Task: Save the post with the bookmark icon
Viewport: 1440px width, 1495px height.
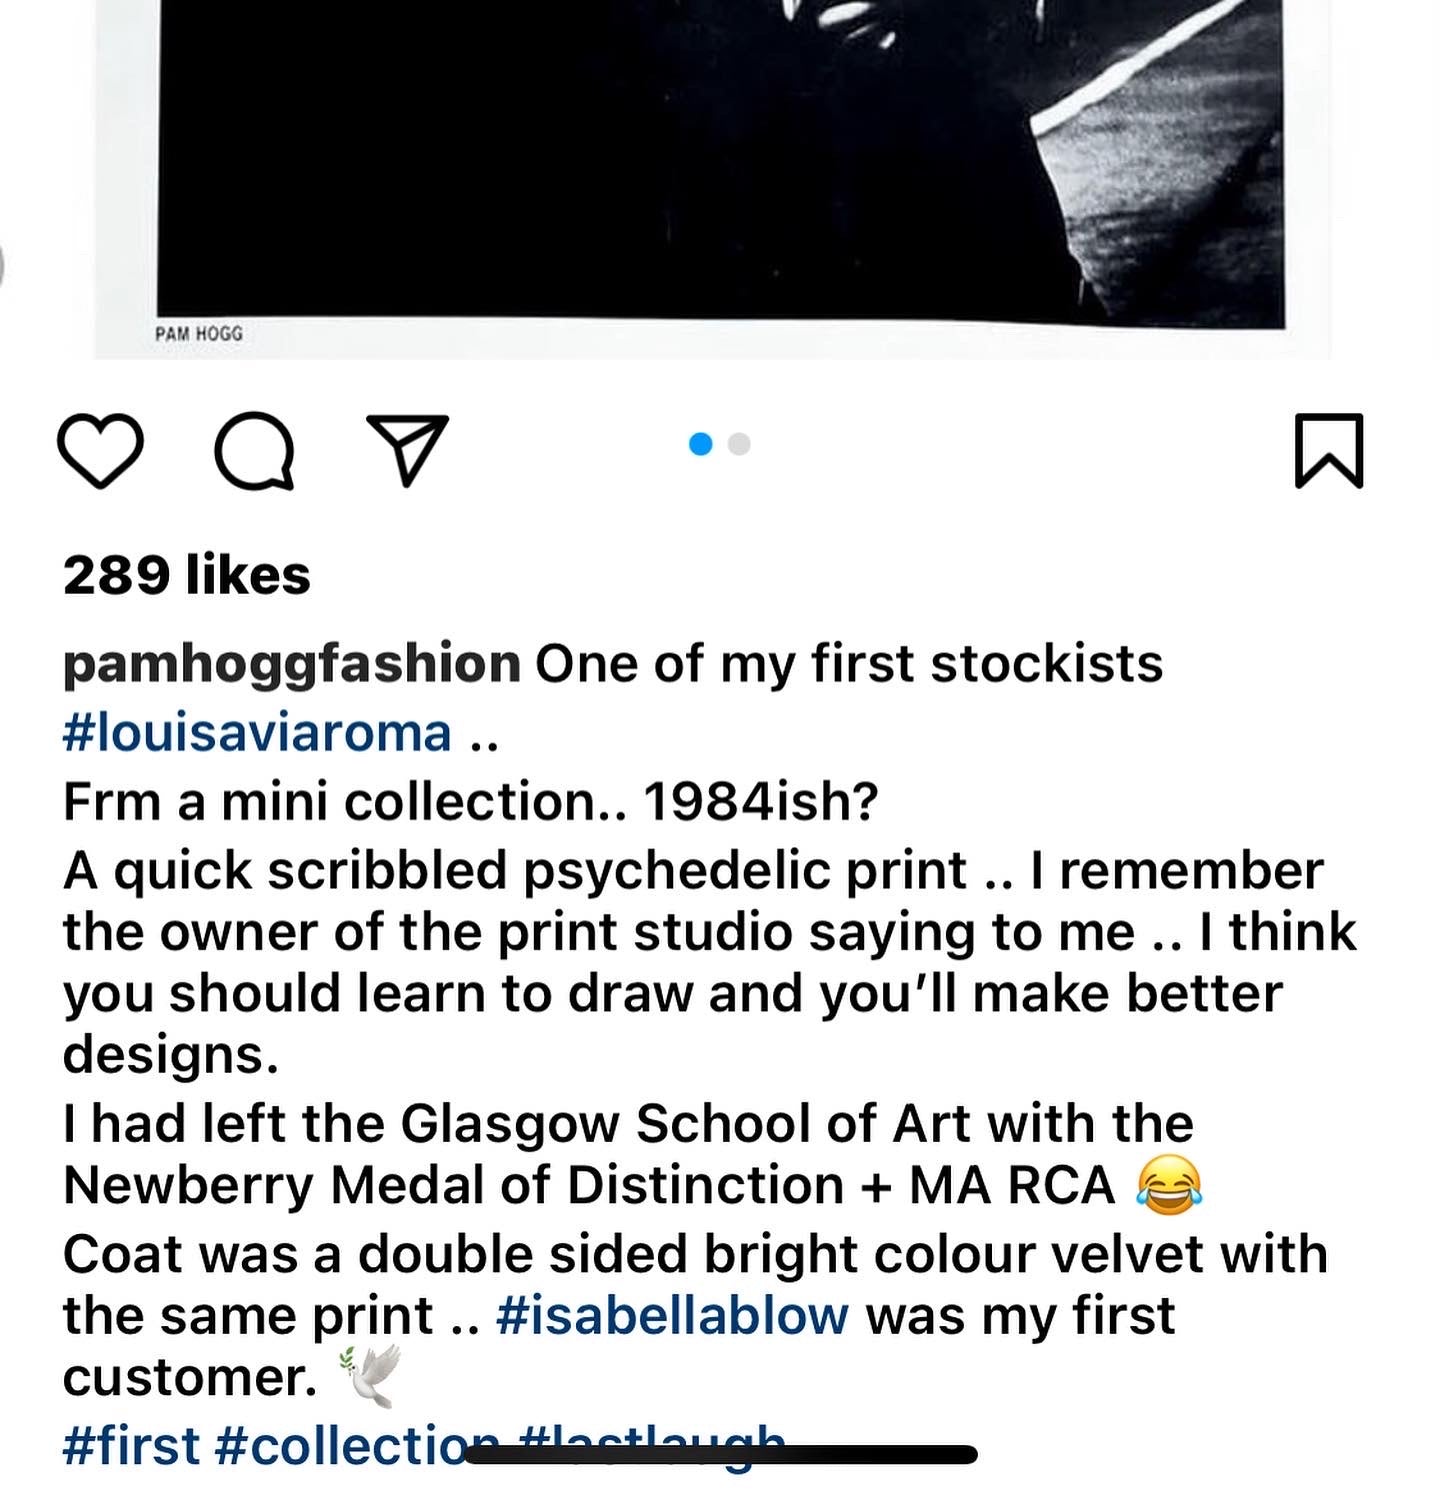Action: pyautogui.click(x=1329, y=450)
